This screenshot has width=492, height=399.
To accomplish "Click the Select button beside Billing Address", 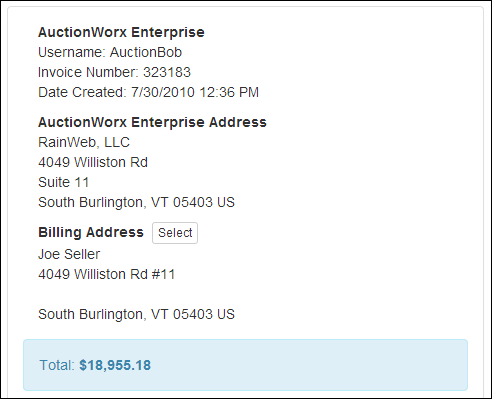I will (x=175, y=233).
